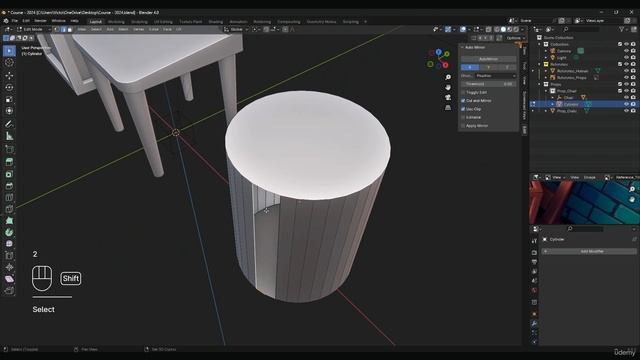Expand the Camera item in outliner
Image resolution: width=640 pixels, height=360 pixels.
[x=546, y=51]
